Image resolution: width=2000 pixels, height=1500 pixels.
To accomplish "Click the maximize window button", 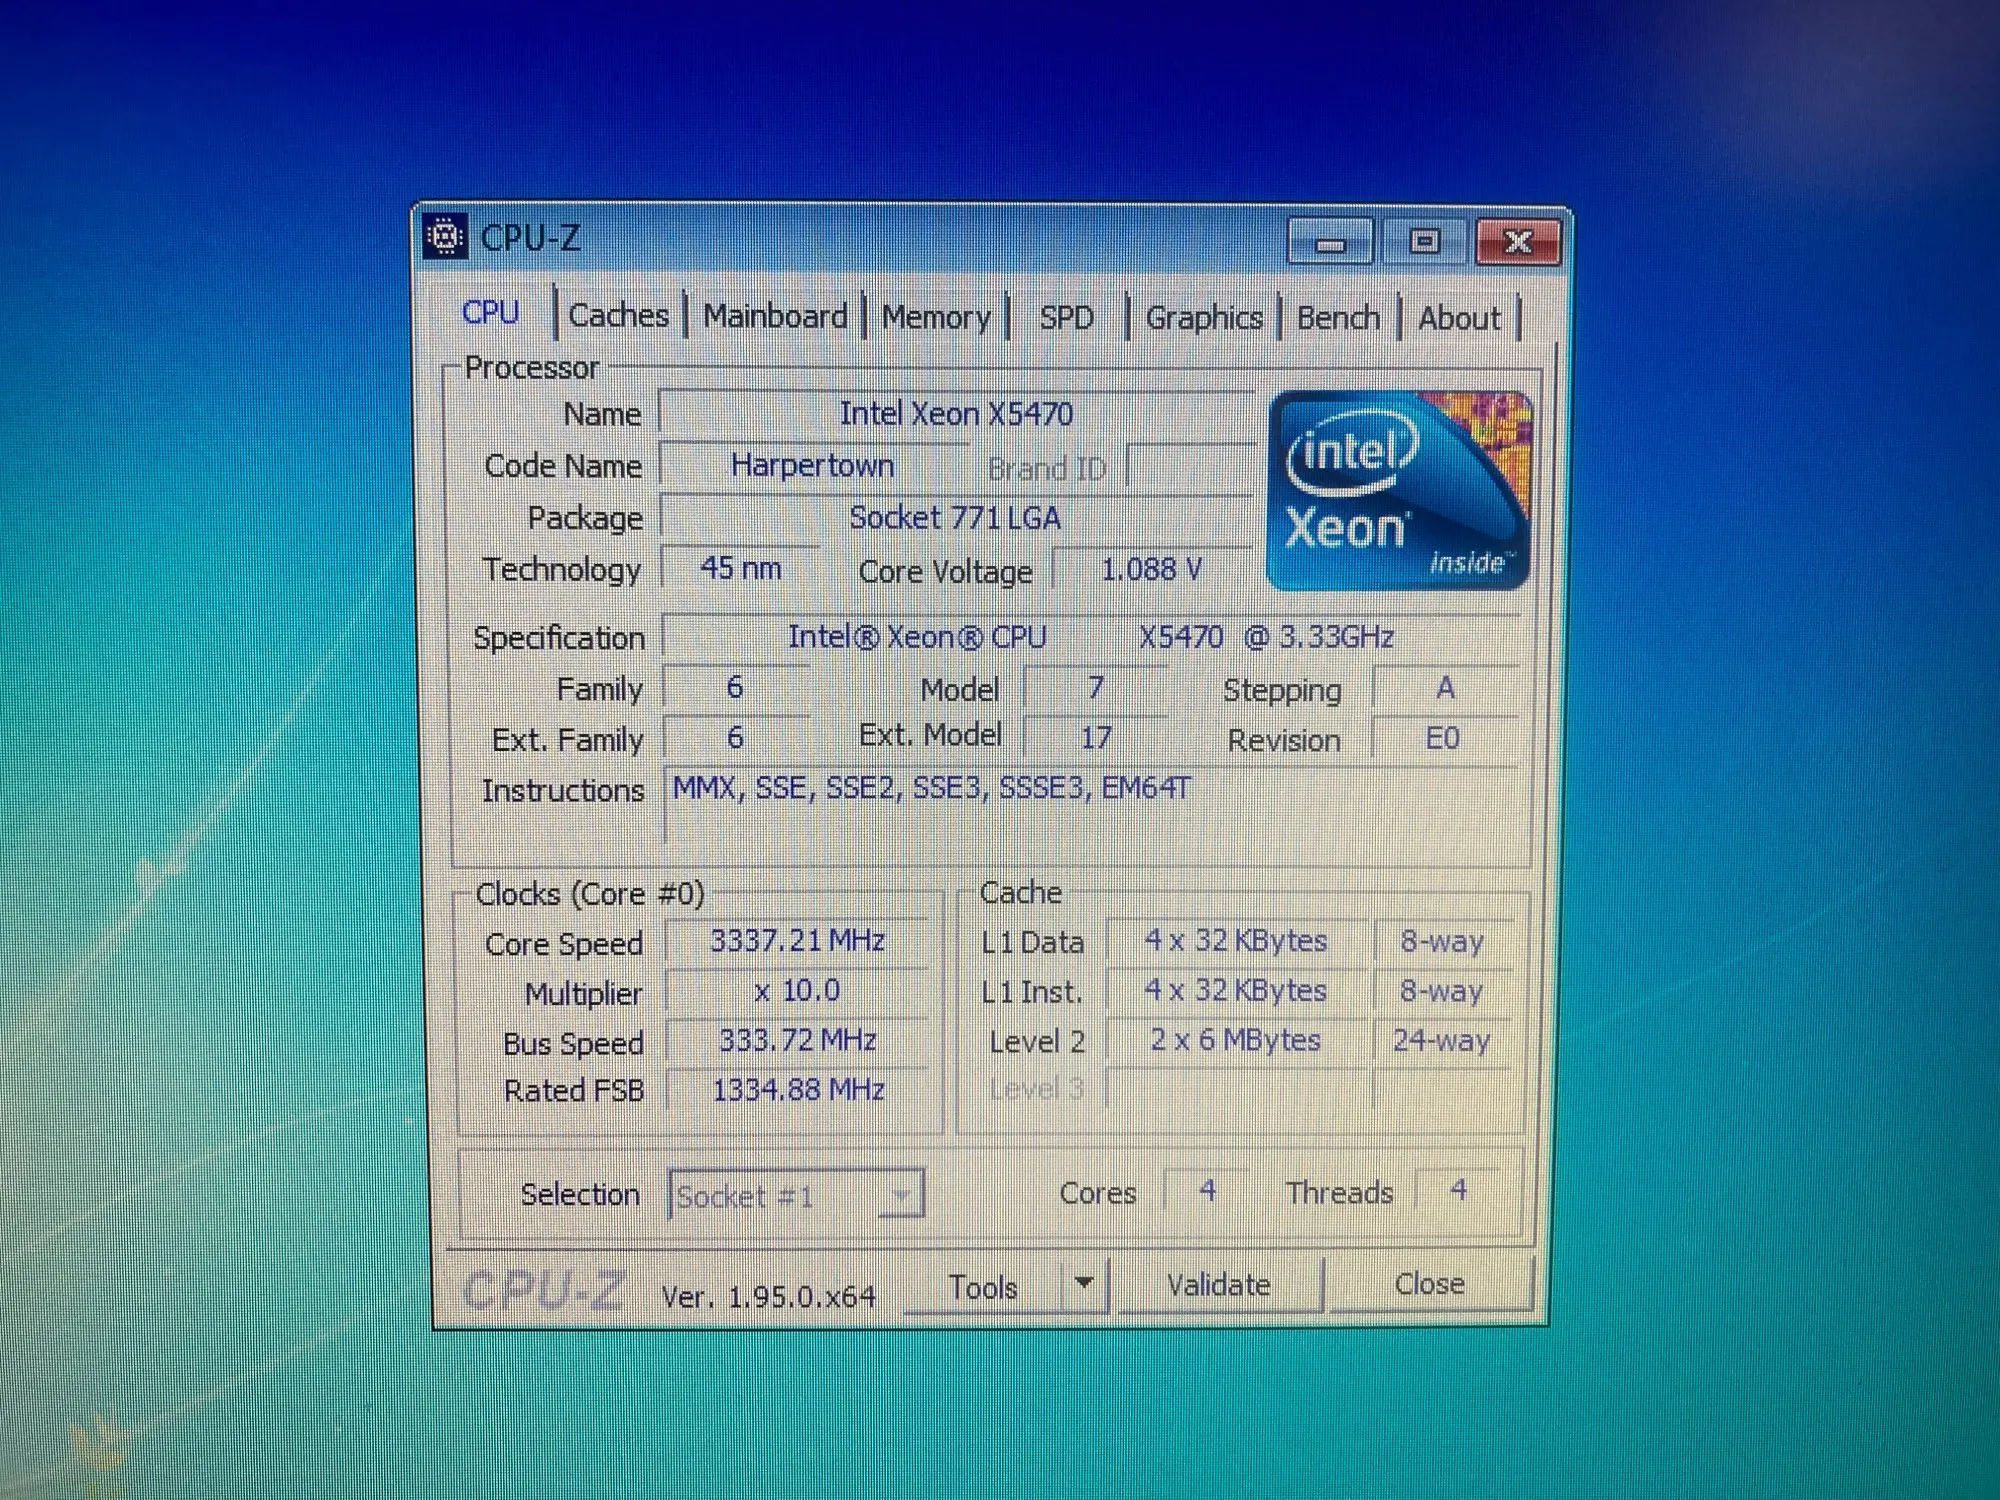I will (x=1424, y=242).
